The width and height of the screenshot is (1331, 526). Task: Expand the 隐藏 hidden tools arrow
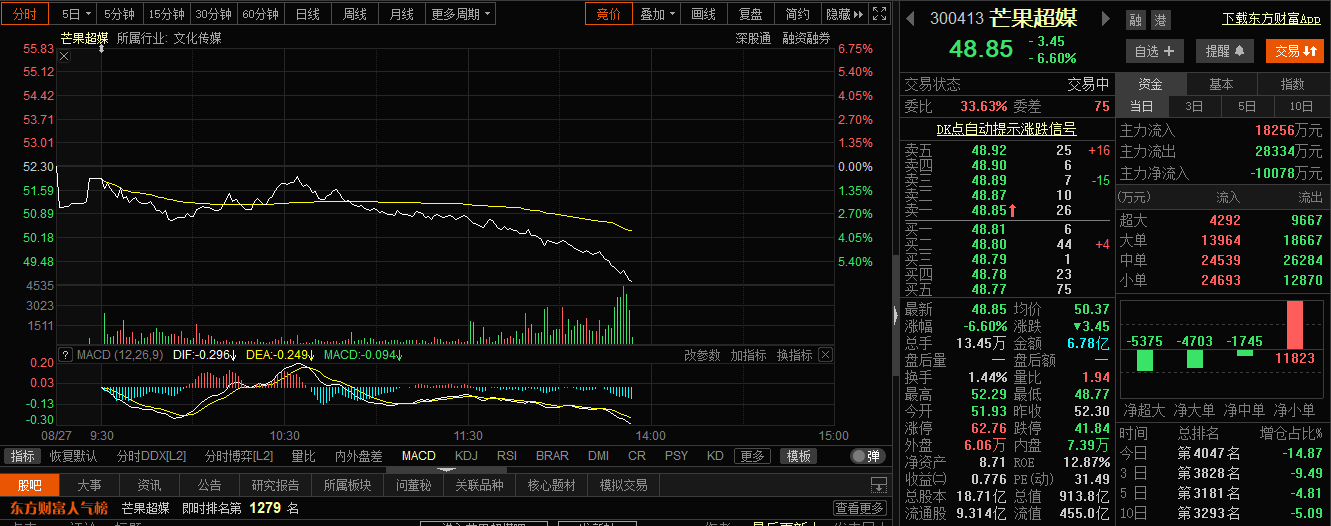click(x=845, y=14)
